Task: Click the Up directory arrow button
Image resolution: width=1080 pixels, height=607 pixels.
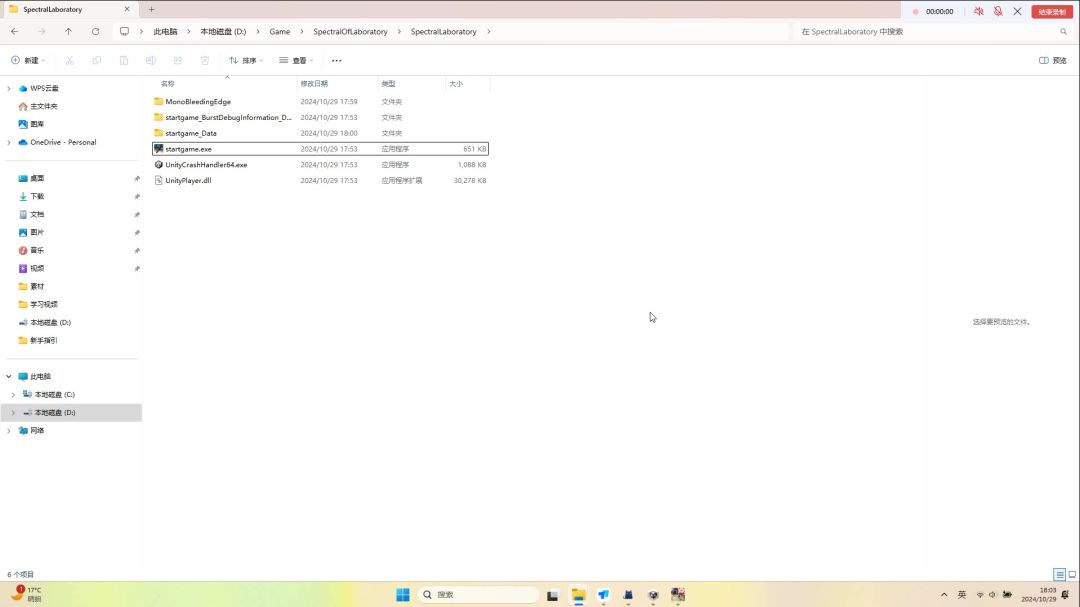Action: (x=68, y=31)
